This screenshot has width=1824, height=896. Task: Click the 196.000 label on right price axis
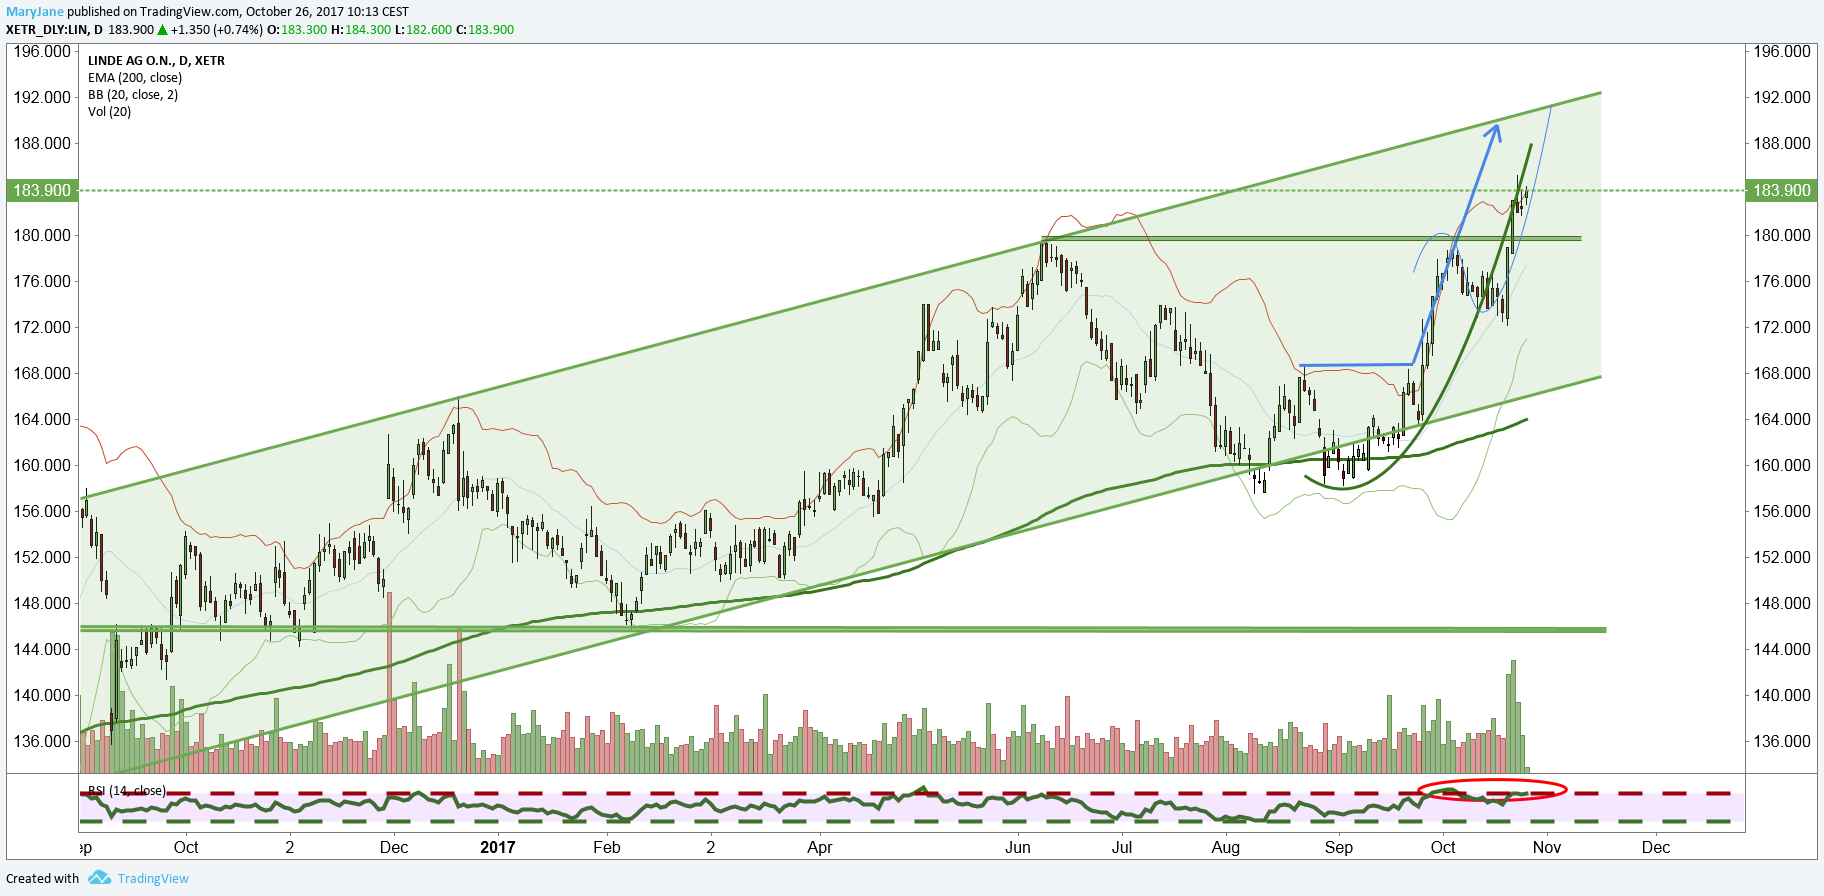(x=1782, y=51)
